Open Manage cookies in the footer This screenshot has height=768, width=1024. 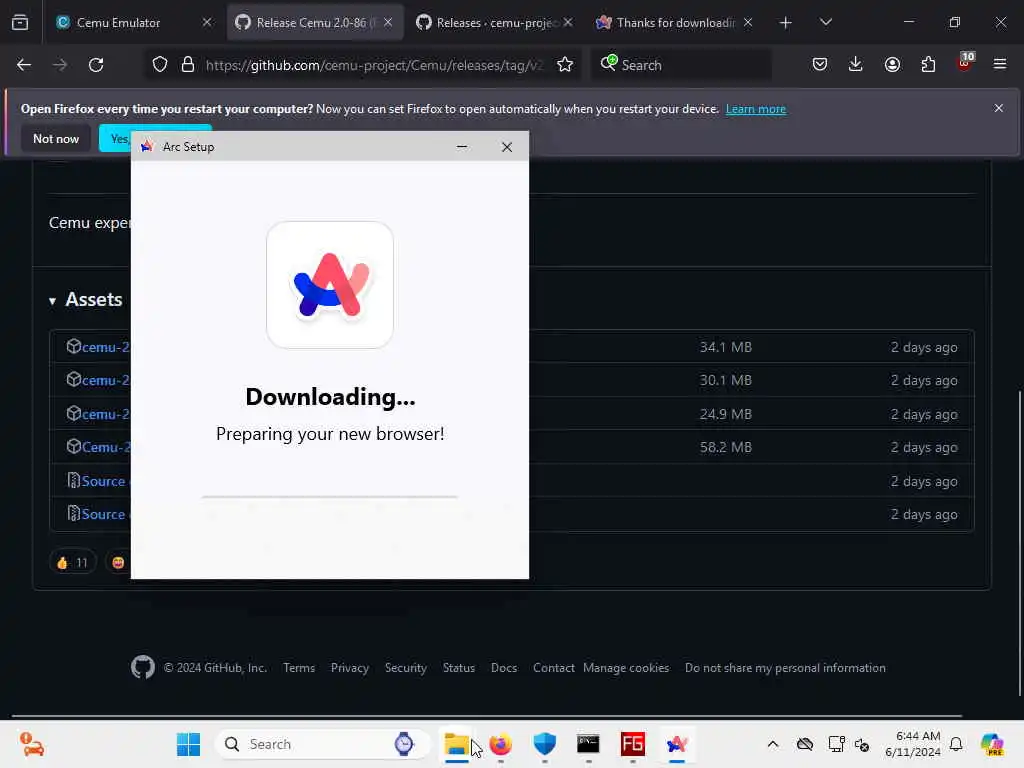click(x=626, y=667)
